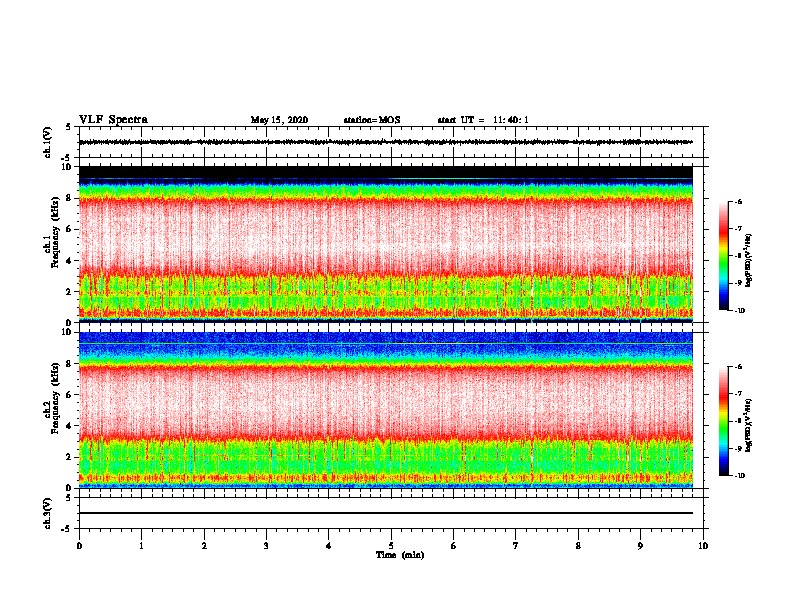The image size is (792, 612).
Task: Click the ch.3(V) flat line trace
Action: [x=386, y=513]
